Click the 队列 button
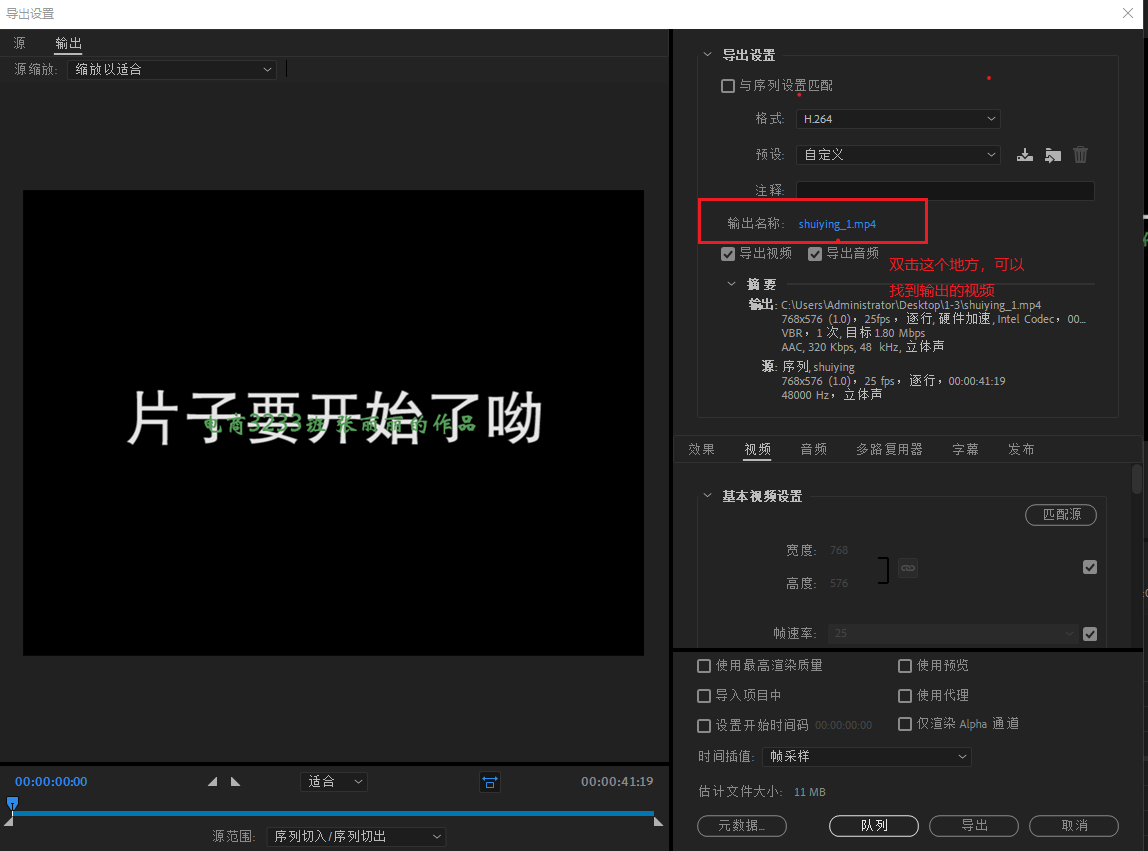This screenshot has height=851, width=1148. coord(873,826)
